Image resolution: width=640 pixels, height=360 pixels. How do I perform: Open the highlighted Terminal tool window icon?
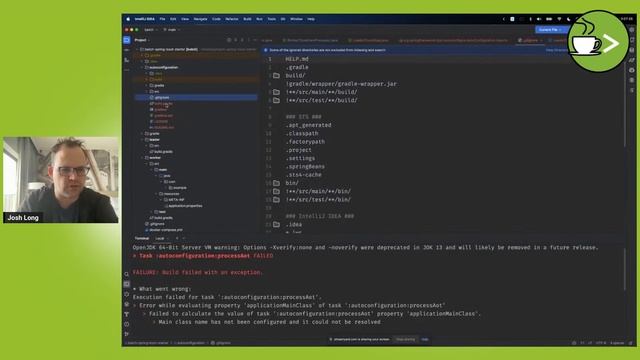(x=127, y=284)
